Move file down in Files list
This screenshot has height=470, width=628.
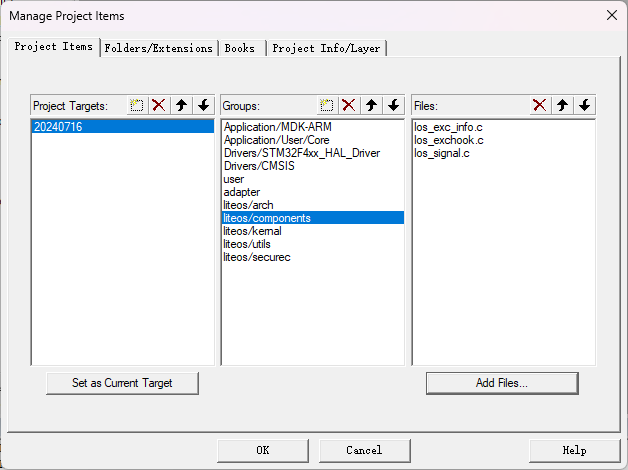[585, 106]
